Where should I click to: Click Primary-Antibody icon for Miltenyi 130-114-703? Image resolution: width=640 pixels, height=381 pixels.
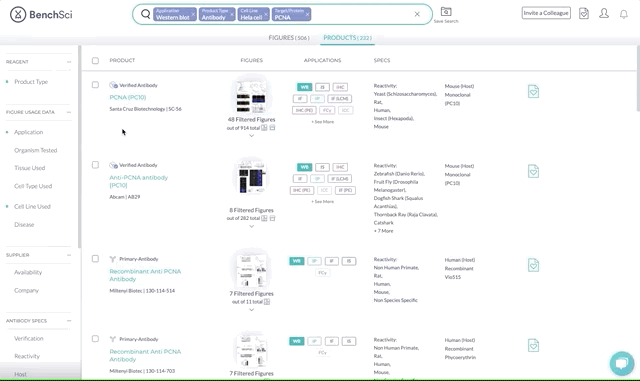pos(113,339)
